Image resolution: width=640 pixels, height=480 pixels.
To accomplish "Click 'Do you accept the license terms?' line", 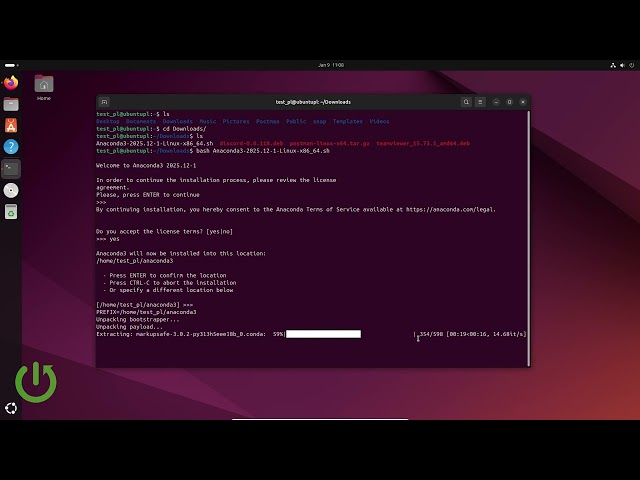I will click(x=164, y=231).
